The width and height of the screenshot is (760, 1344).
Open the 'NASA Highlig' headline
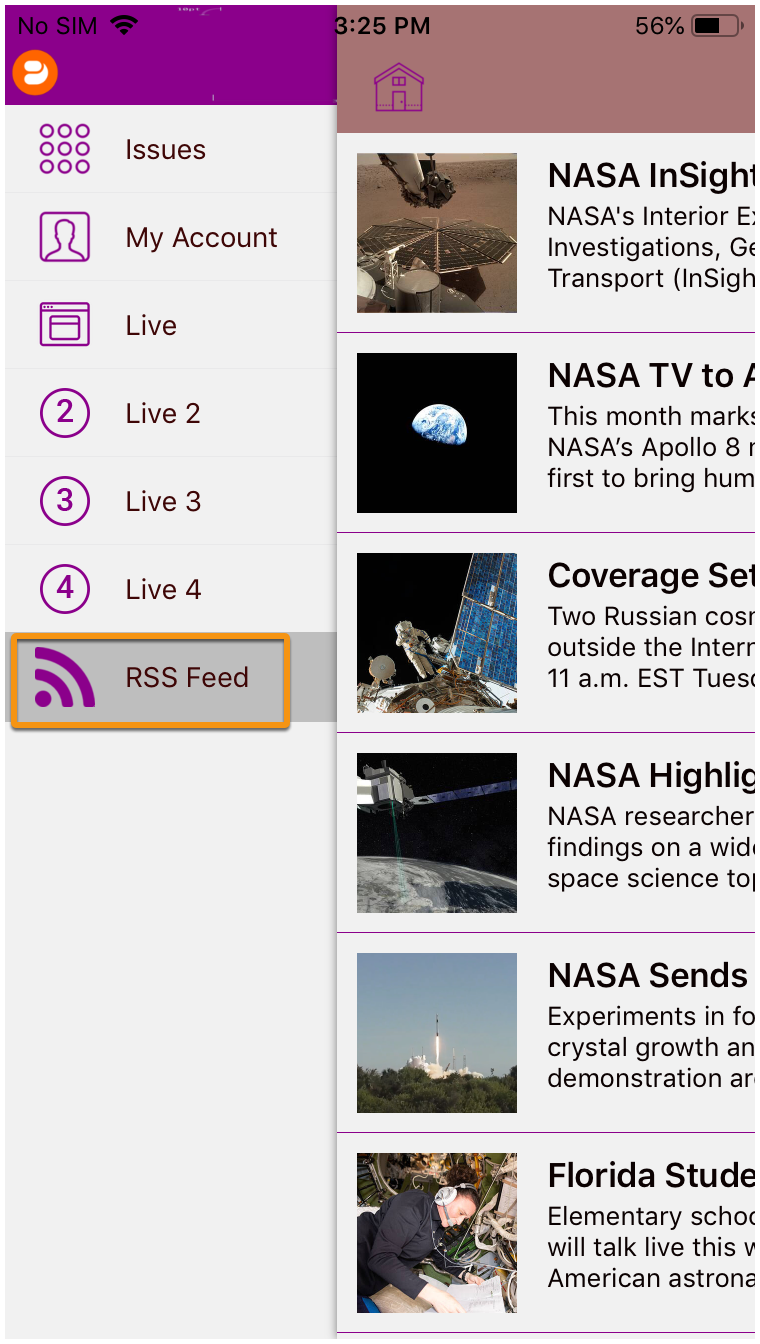[651, 776]
